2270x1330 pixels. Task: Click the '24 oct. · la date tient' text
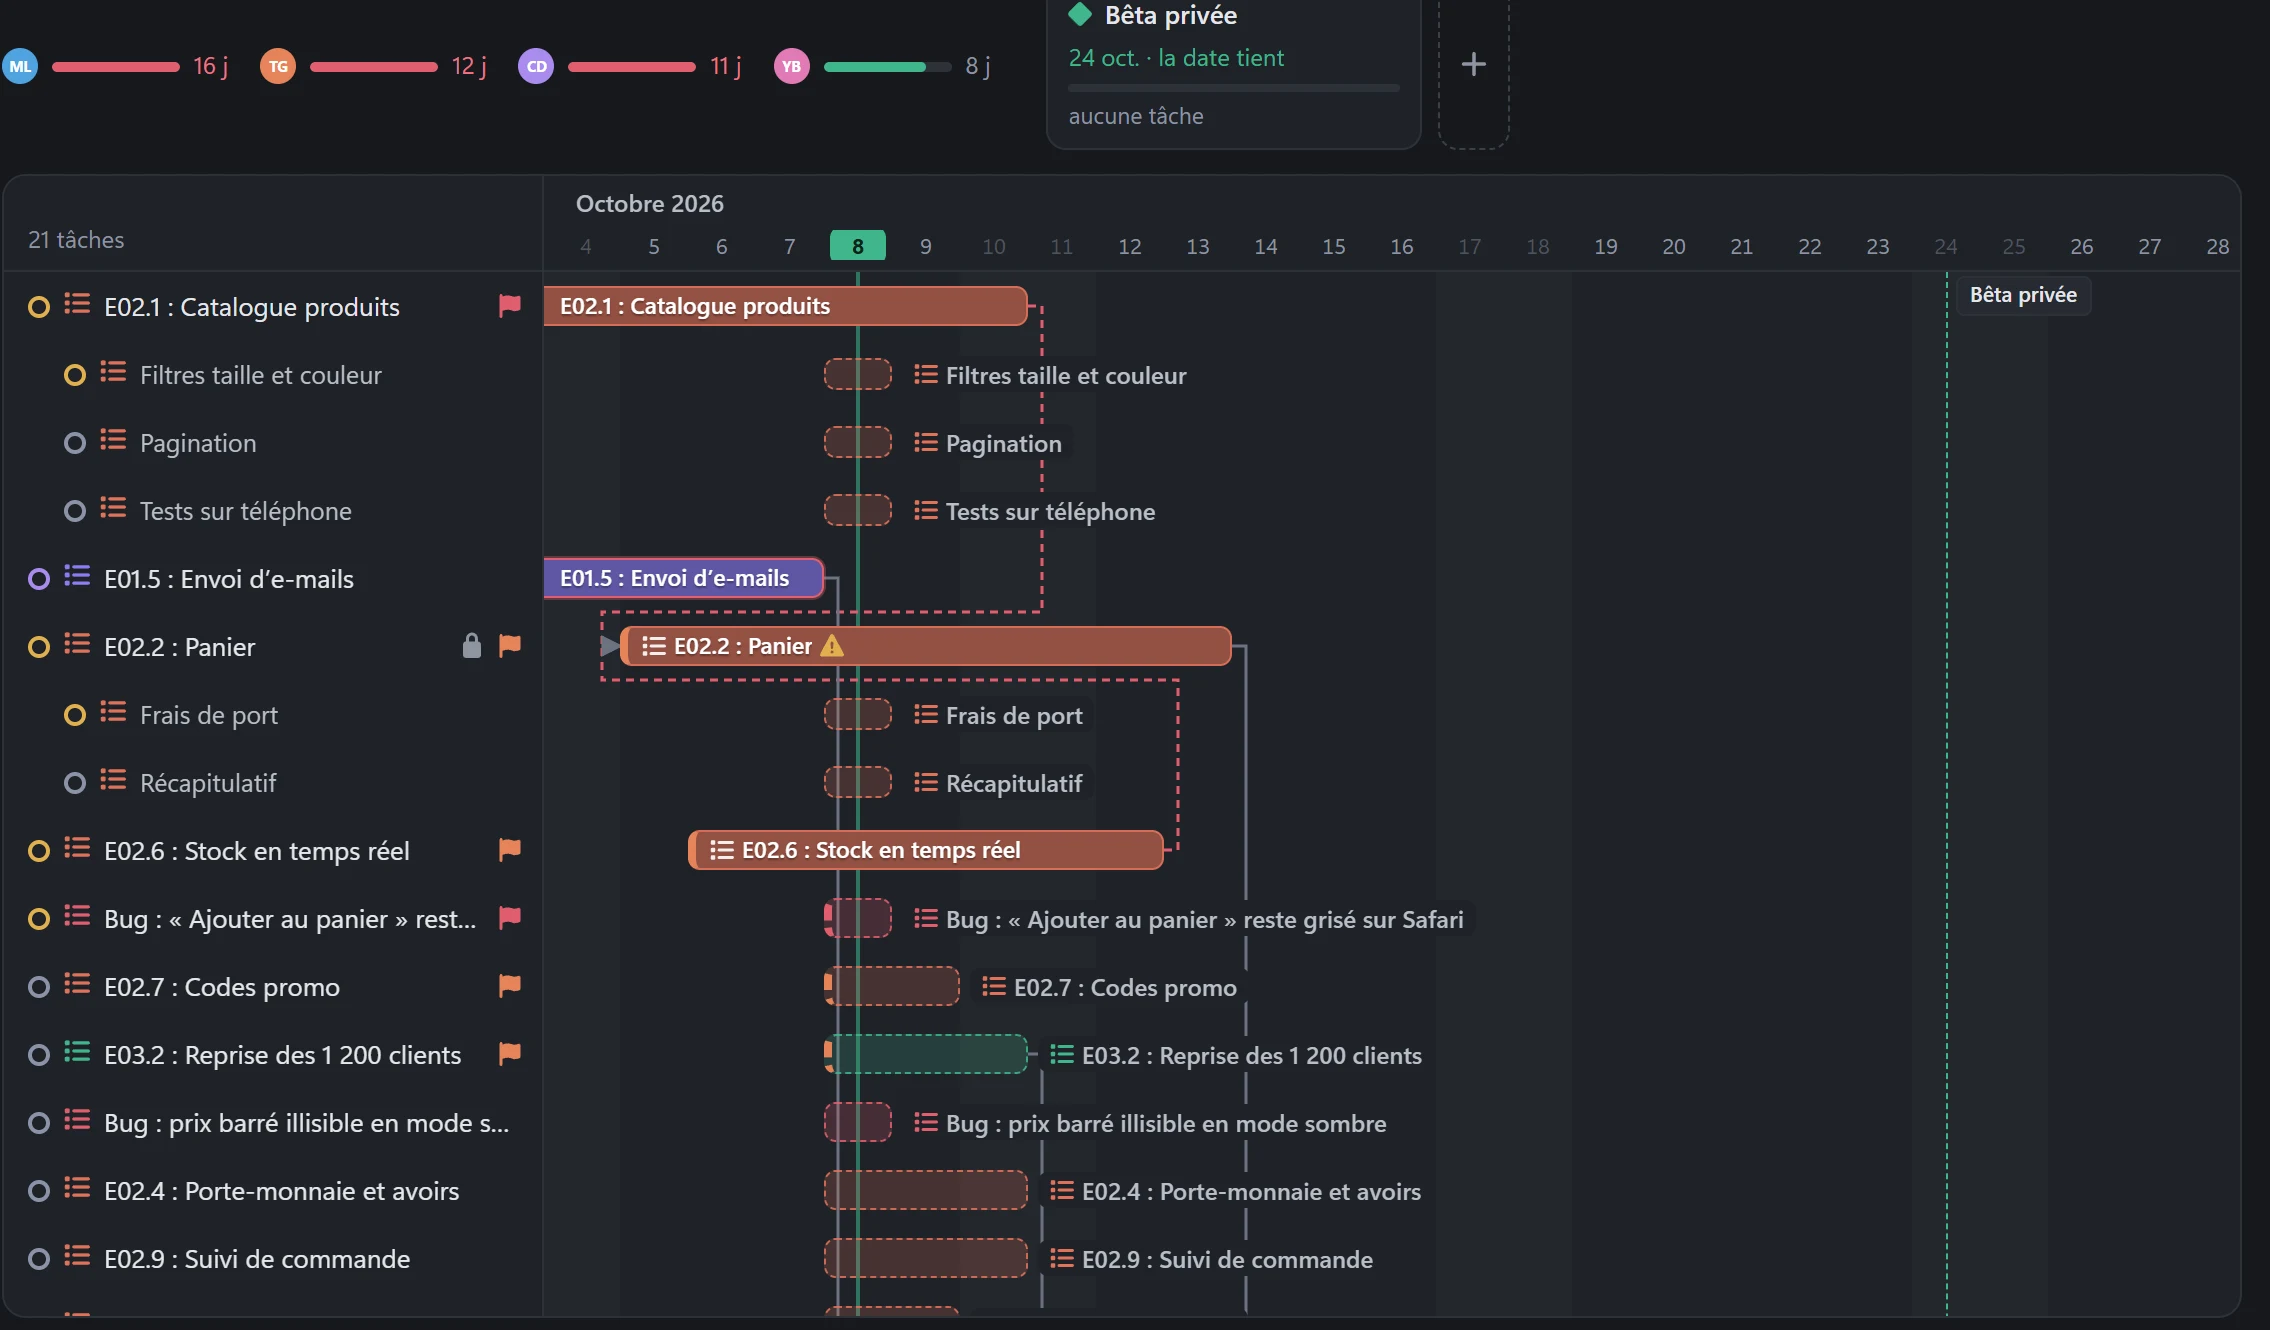[x=1176, y=58]
